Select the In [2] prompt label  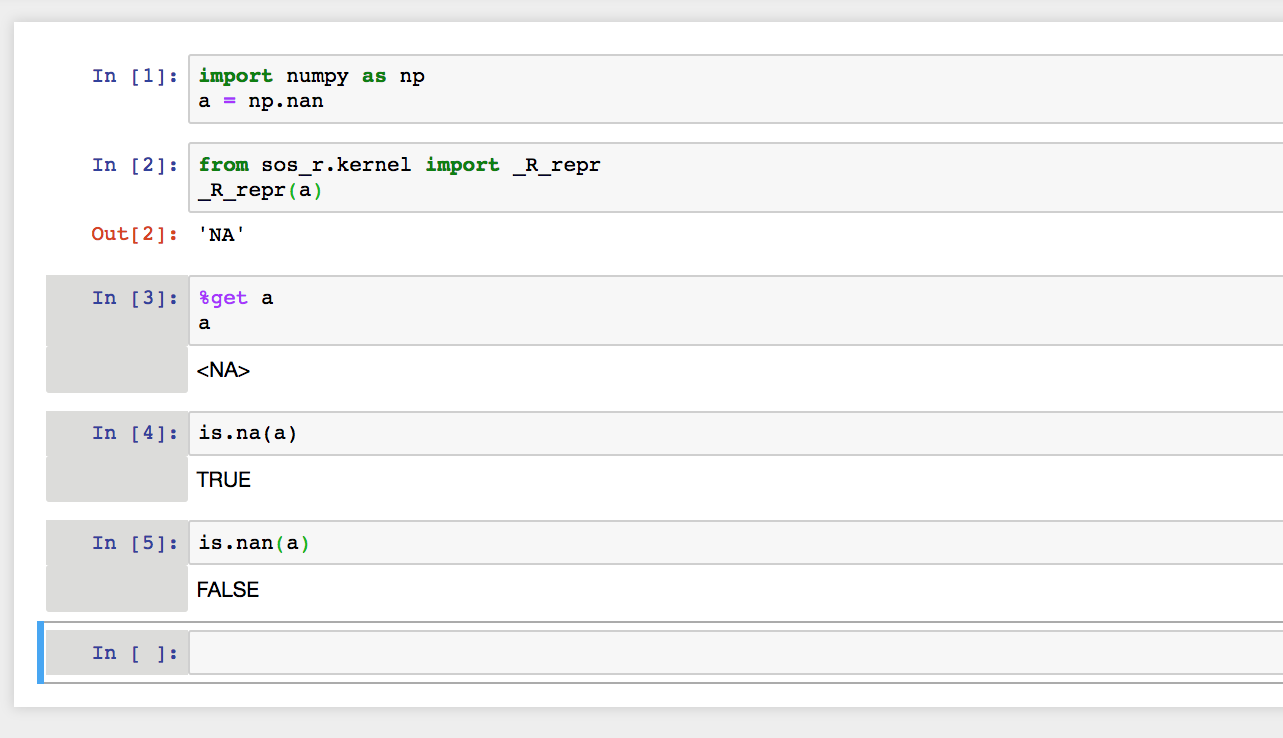tap(135, 164)
